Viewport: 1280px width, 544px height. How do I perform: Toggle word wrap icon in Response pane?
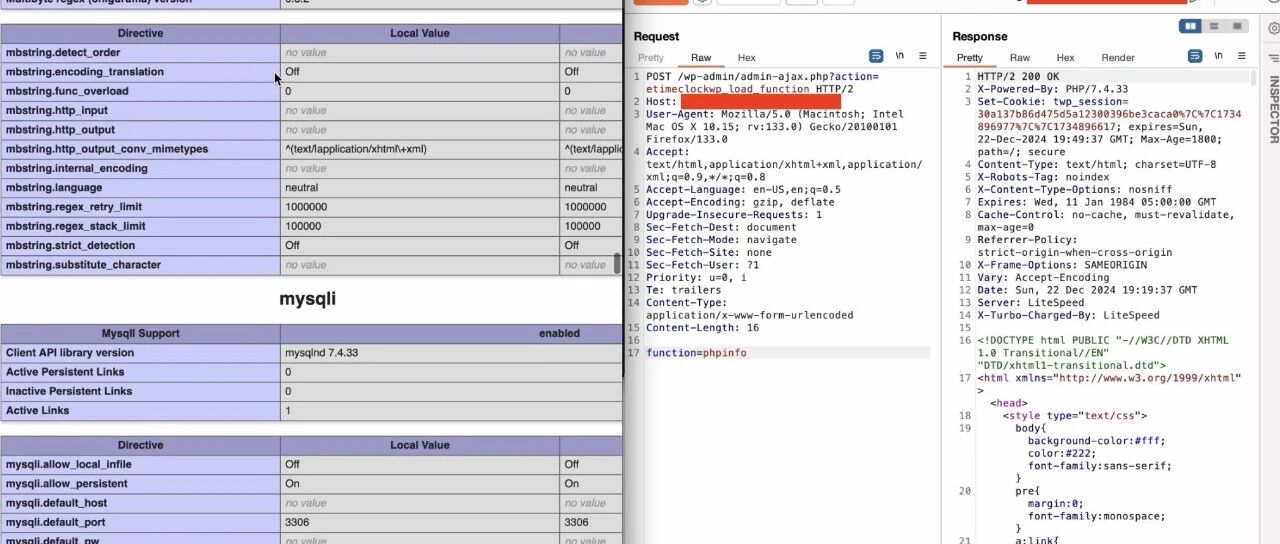click(1194, 57)
